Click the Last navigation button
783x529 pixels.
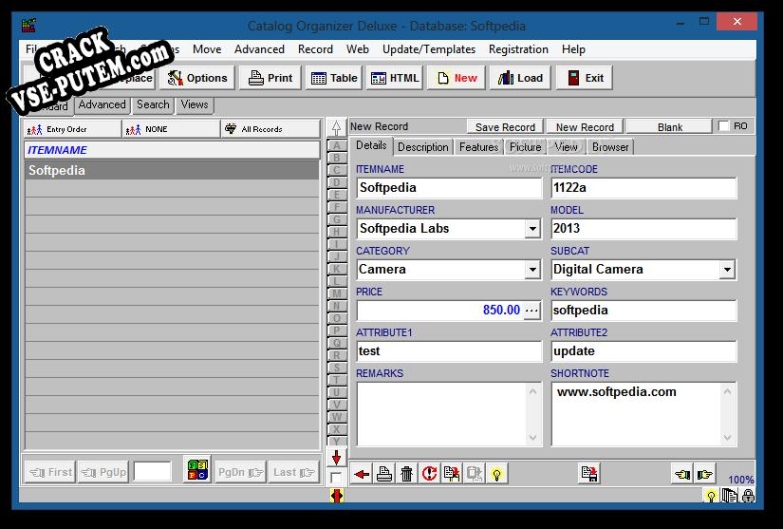pos(294,472)
